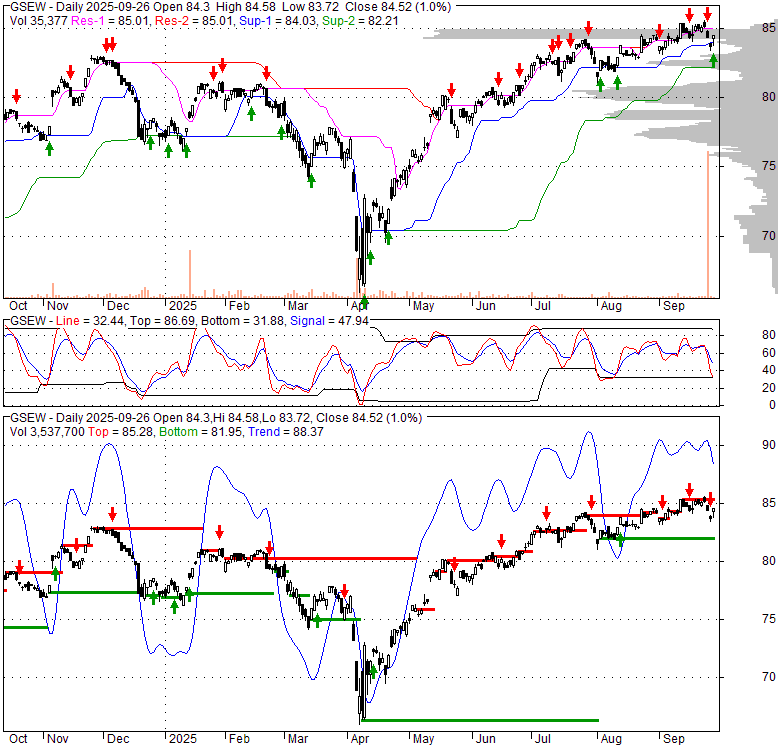Click the orange January 2025 volume spike bar

(190, 274)
